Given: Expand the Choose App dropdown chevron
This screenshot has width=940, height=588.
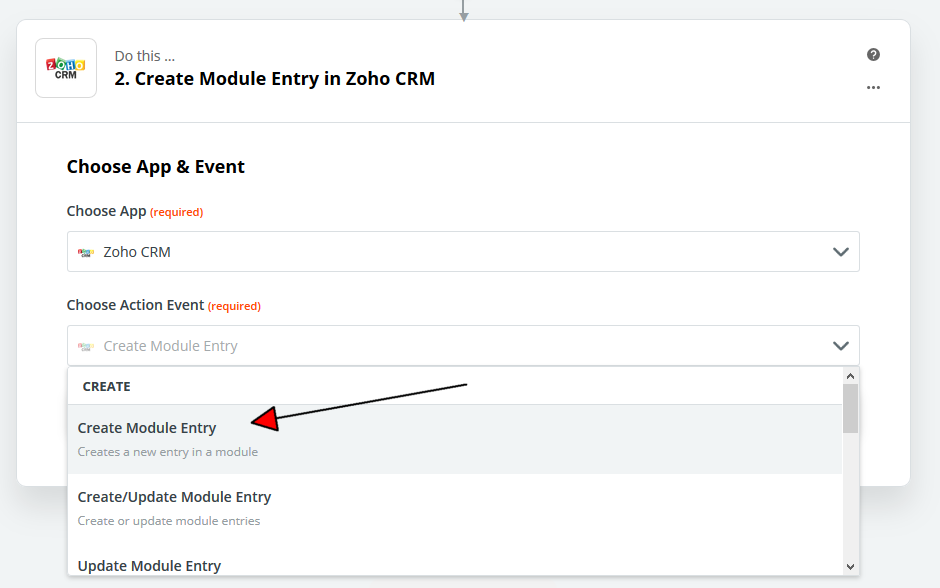Looking at the screenshot, I should [840, 252].
